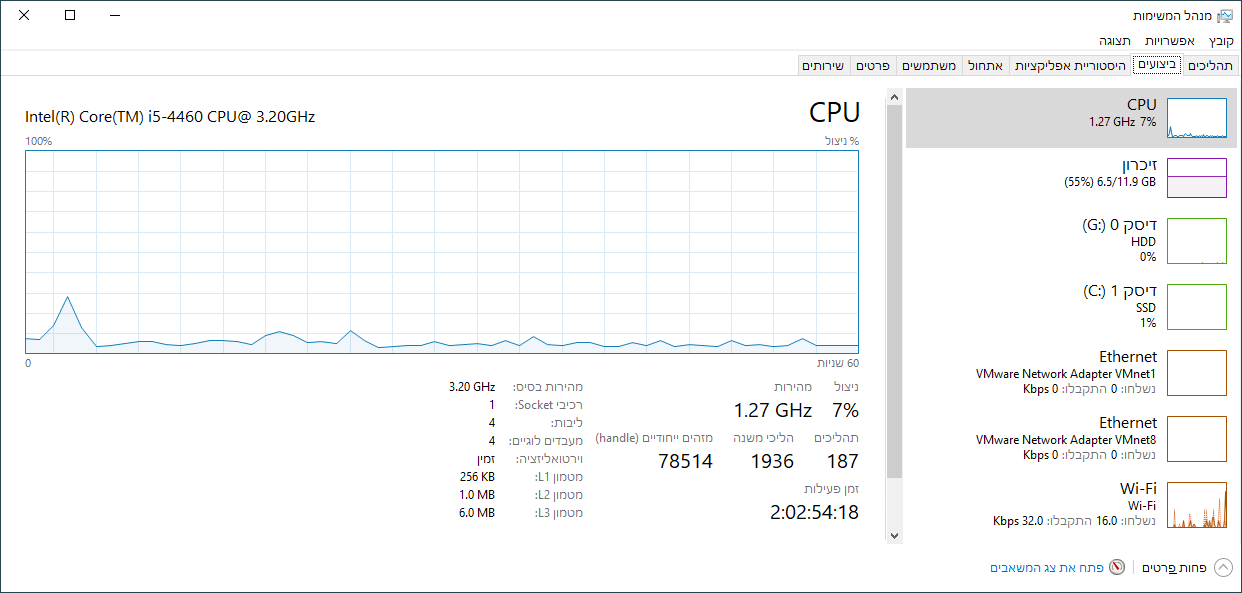Screen dimensions: 1242x593
Task: Switch to the תהליכים (Processes) tab
Action: 1210,66
